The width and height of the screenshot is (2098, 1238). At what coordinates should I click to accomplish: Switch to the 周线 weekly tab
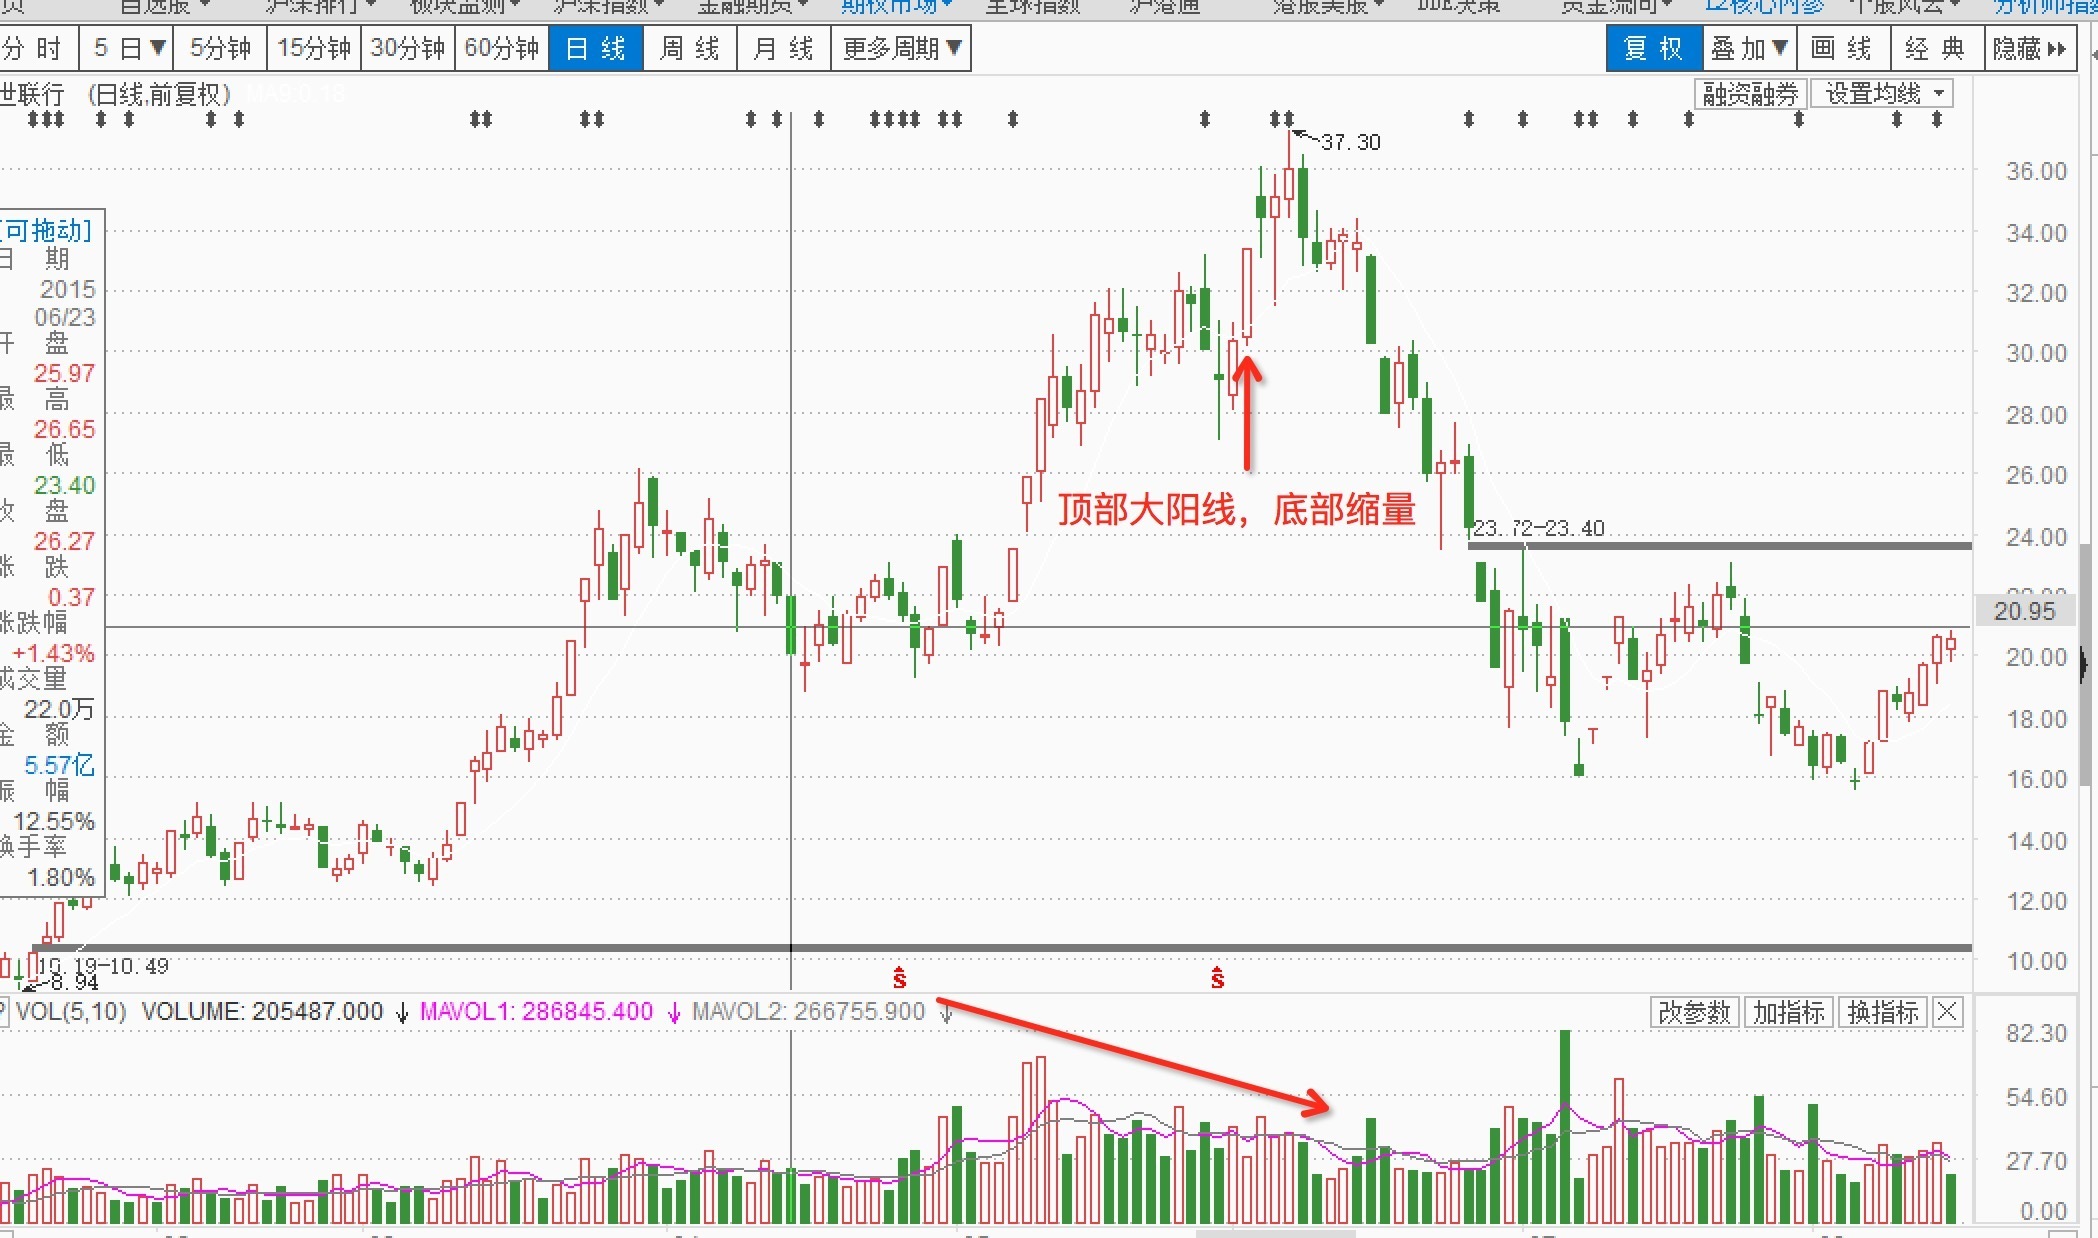point(689,48)
